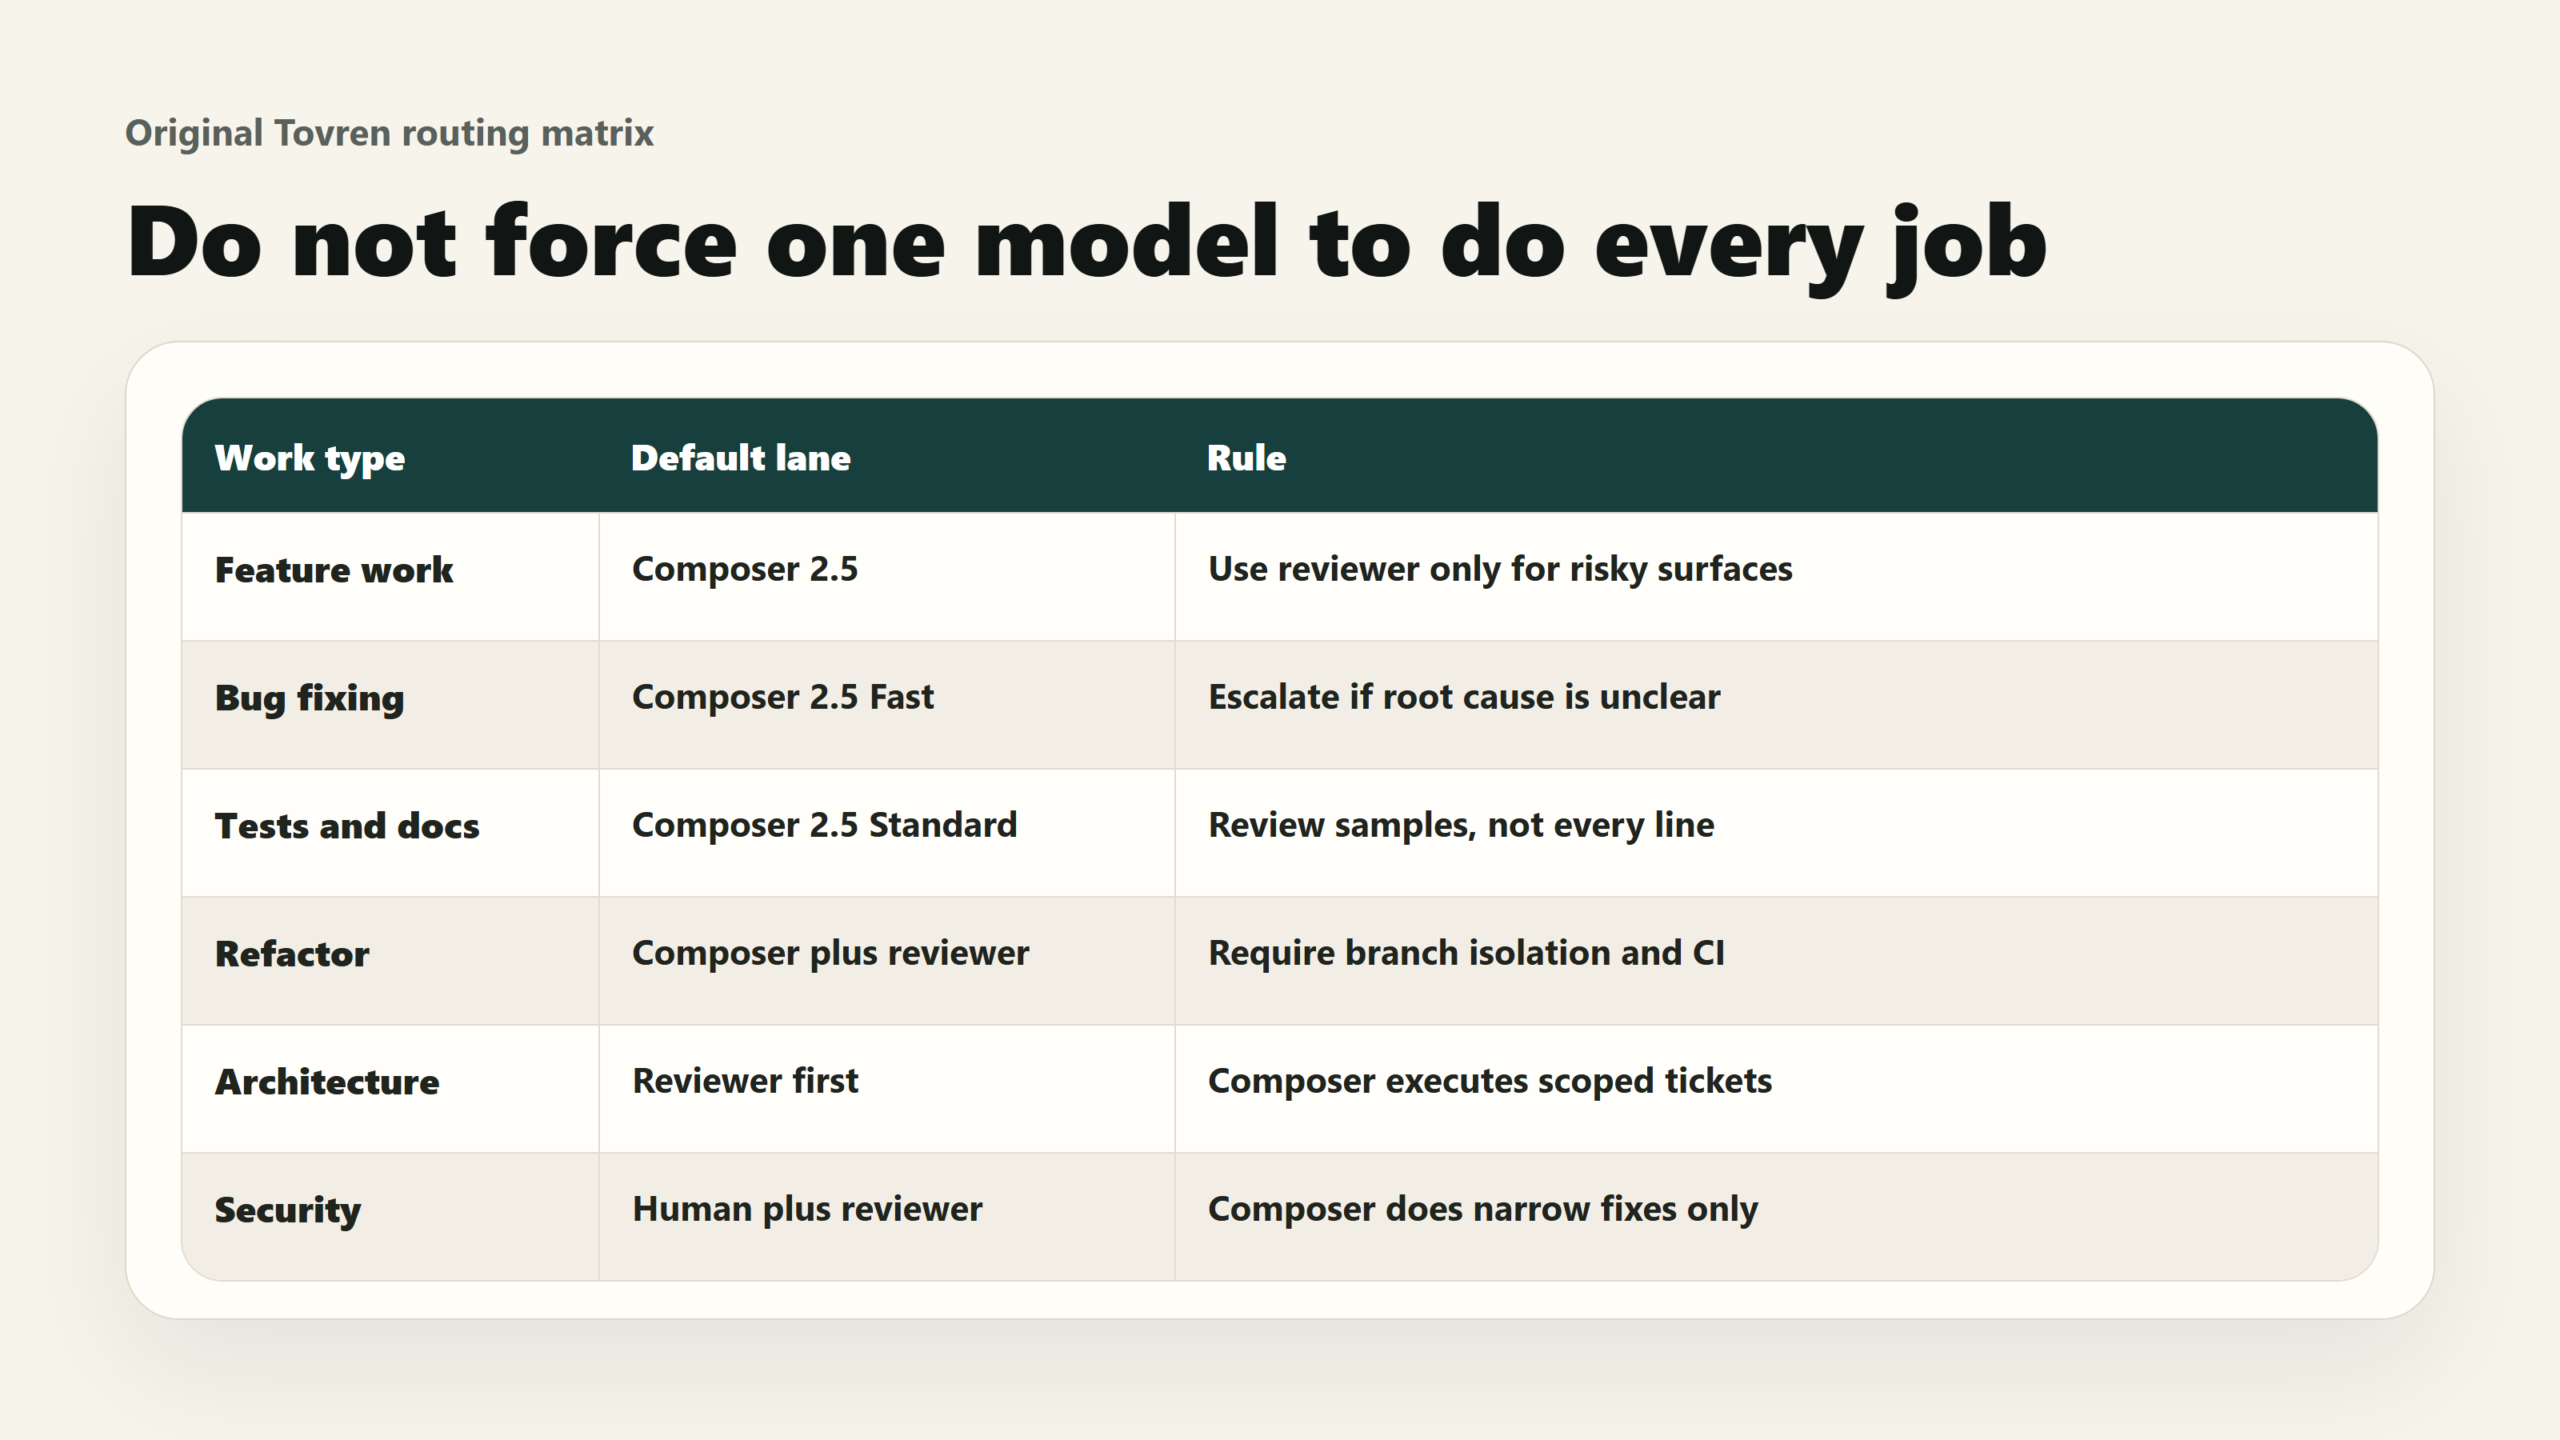Select the 'Default lane' column header
This screenshot has width=2560, height=1440.
tap(741, 458)
